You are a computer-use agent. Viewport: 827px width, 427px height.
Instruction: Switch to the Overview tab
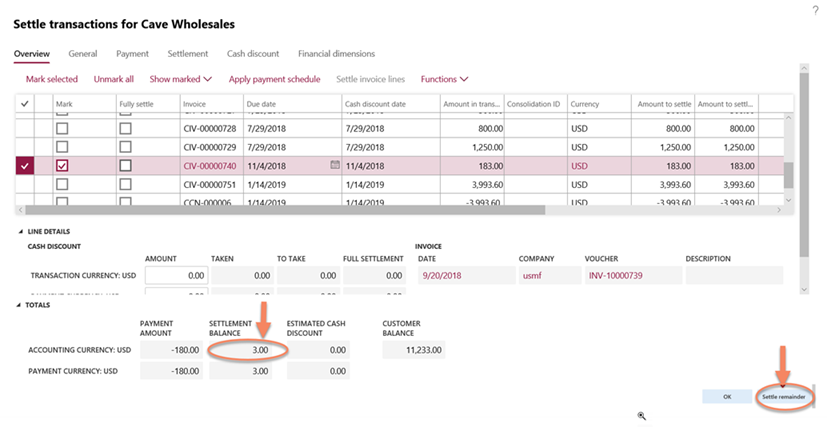tap(32, 54)
